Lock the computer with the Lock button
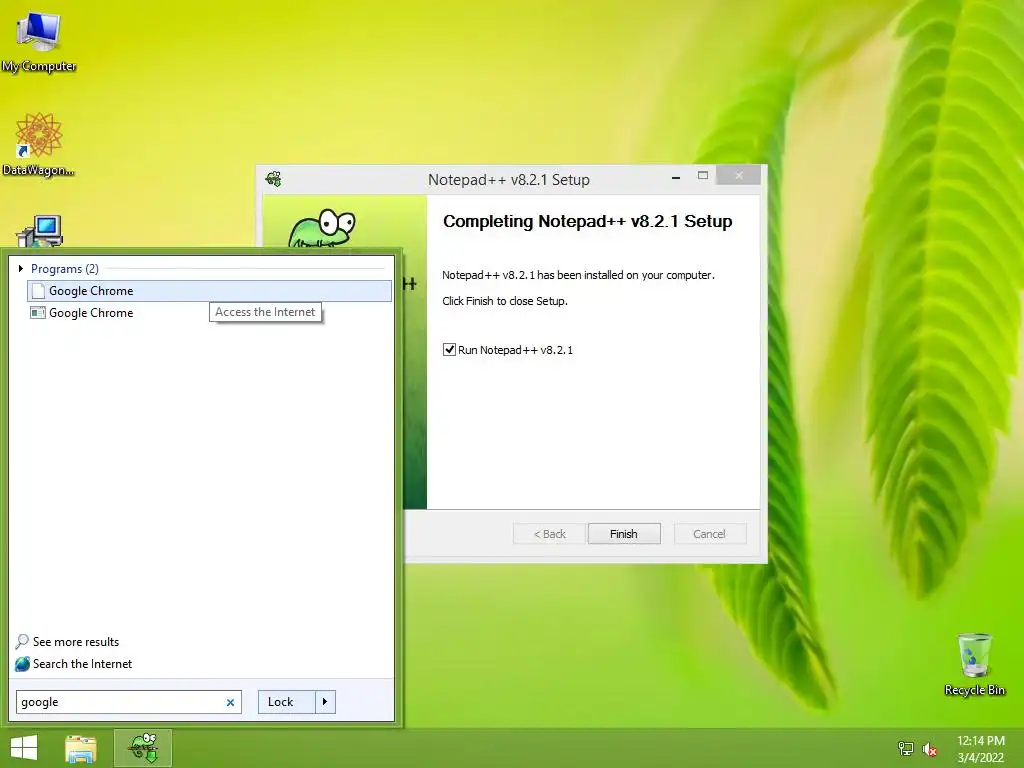Image resolution: width=1024 pixels, height=768 pixels. tap(287, 702)
